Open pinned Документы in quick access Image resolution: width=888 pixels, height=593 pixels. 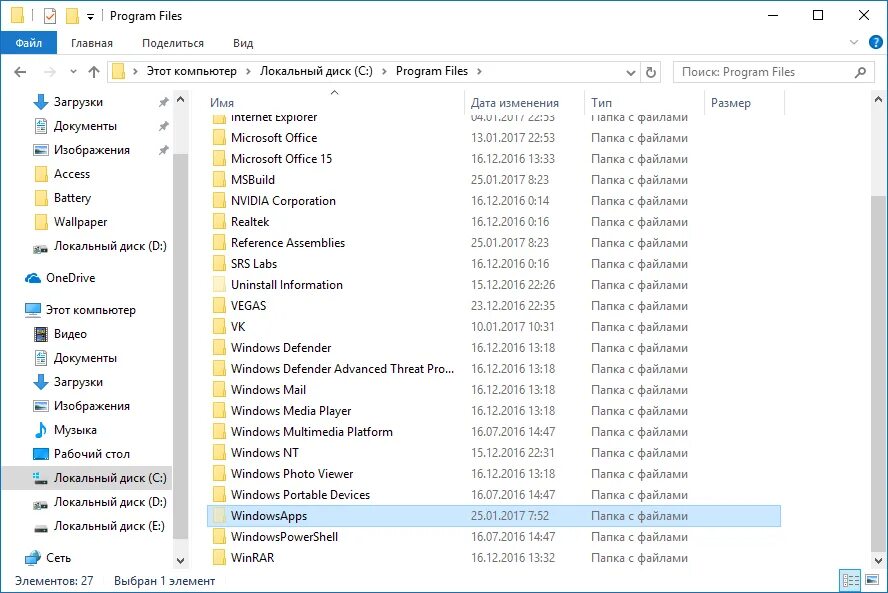pyautogui.click(x=85, y=126)
